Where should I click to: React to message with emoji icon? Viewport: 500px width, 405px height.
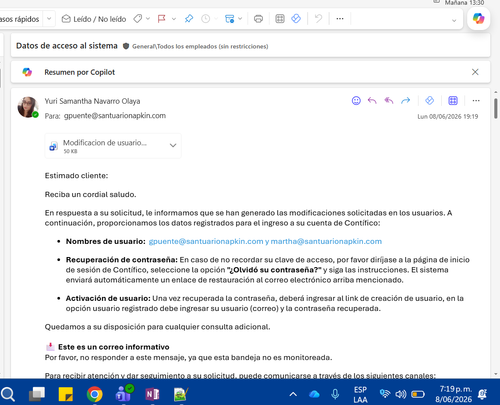coord(356,100)
